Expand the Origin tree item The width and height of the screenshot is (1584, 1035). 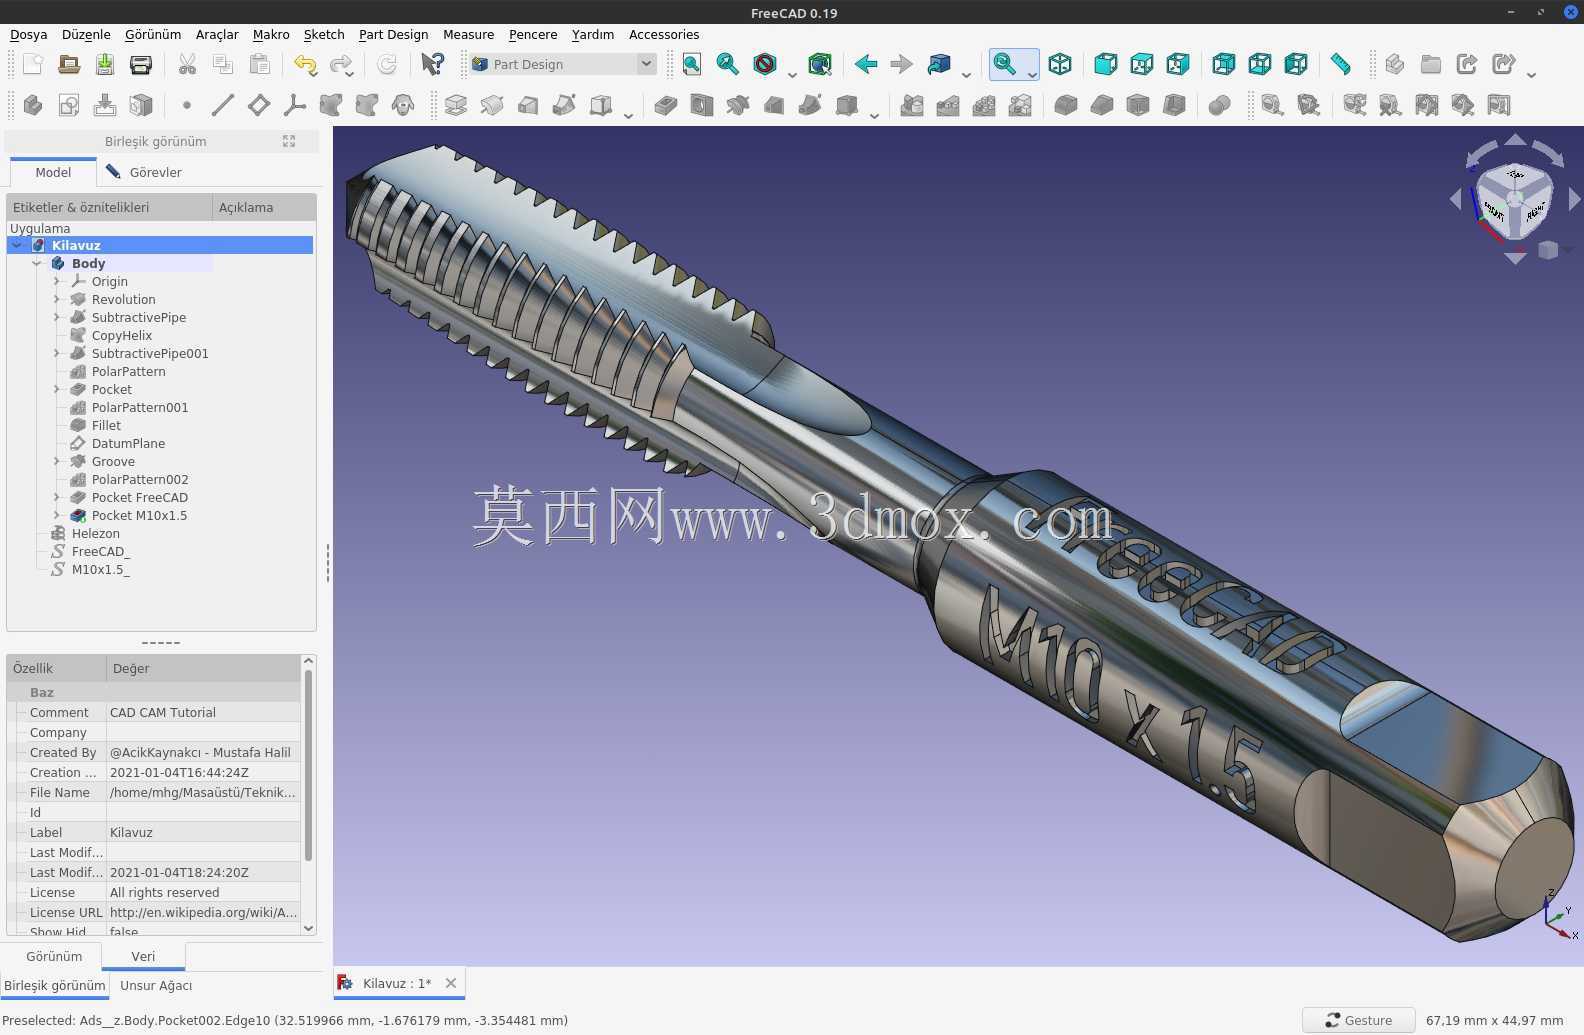[x=57, y=281]
